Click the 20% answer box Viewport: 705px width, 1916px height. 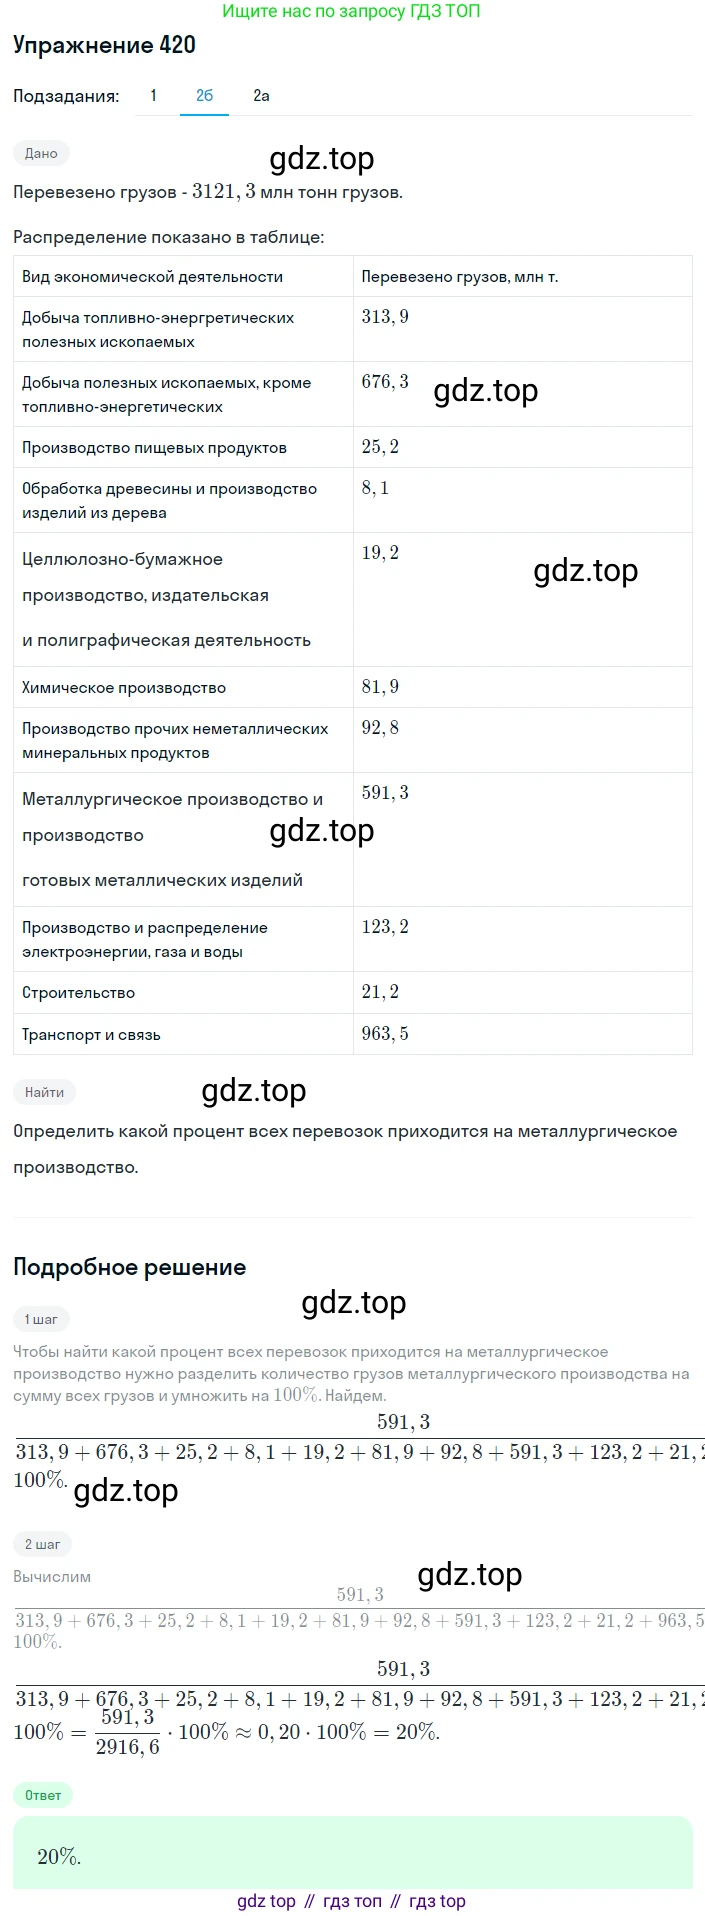click(352, 1856)
